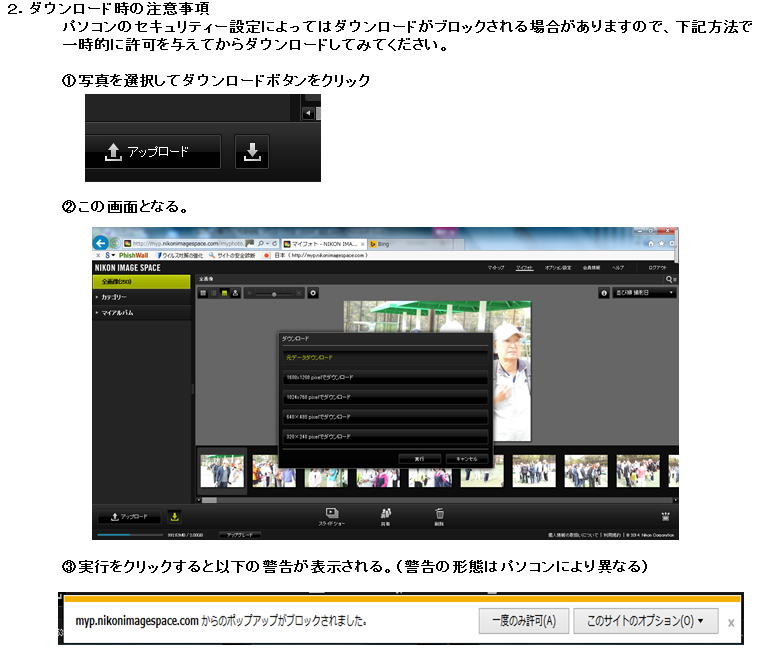Screen dimensions: 775x653
Task: Click the アップグレード button
Action: [x=240, y=535]
